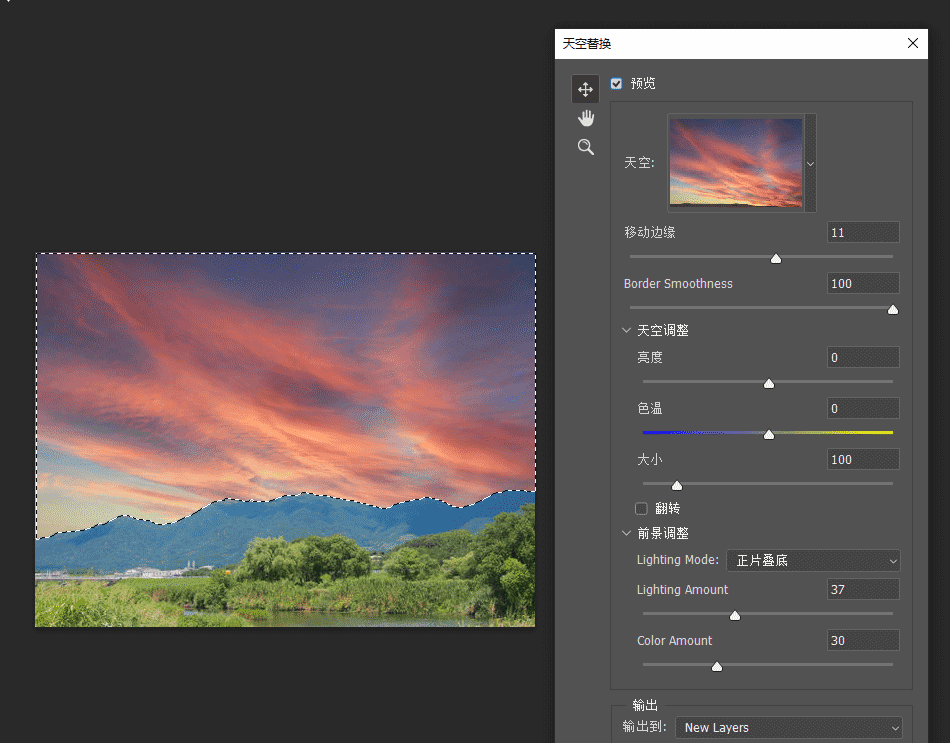Viewport: 950px width, 743px height.
Task: Collapse the 前景调整 section
Action: pyautogui.click(x=627, y=534)
